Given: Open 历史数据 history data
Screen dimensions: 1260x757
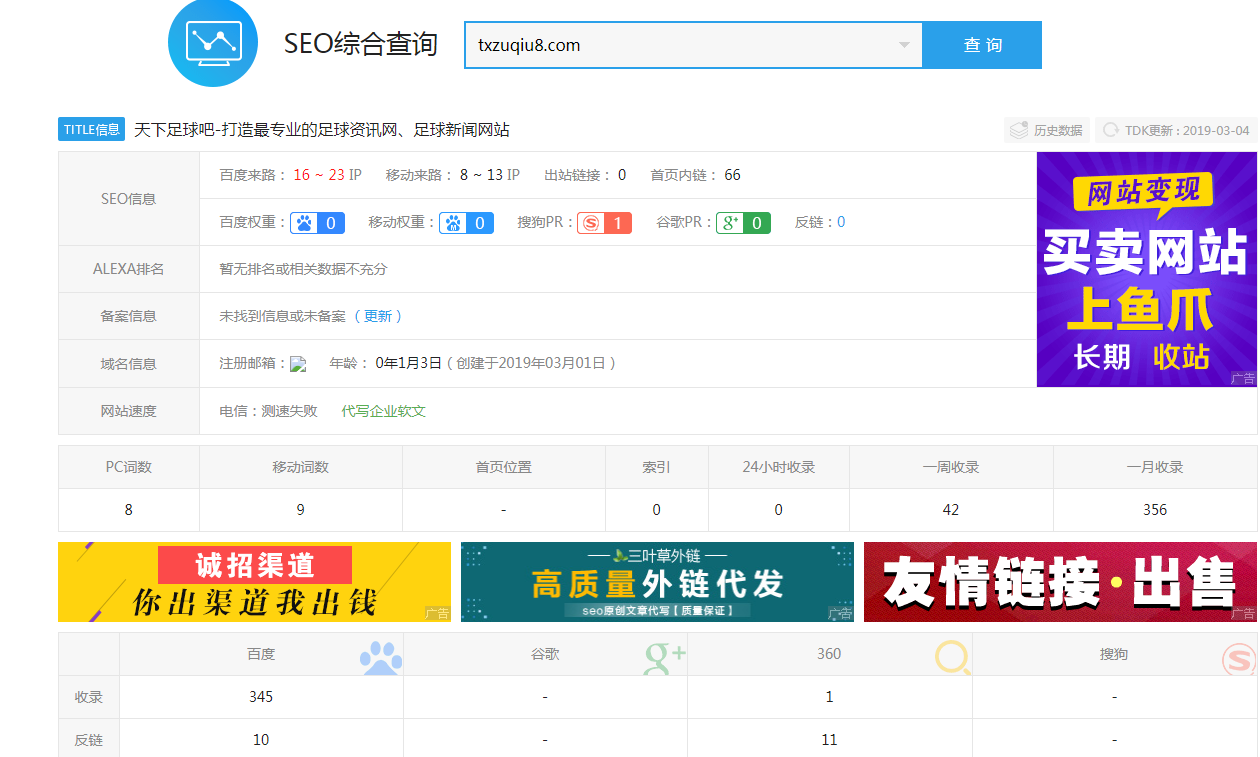Looking at the screenshot, I should tap(1047, 130).
